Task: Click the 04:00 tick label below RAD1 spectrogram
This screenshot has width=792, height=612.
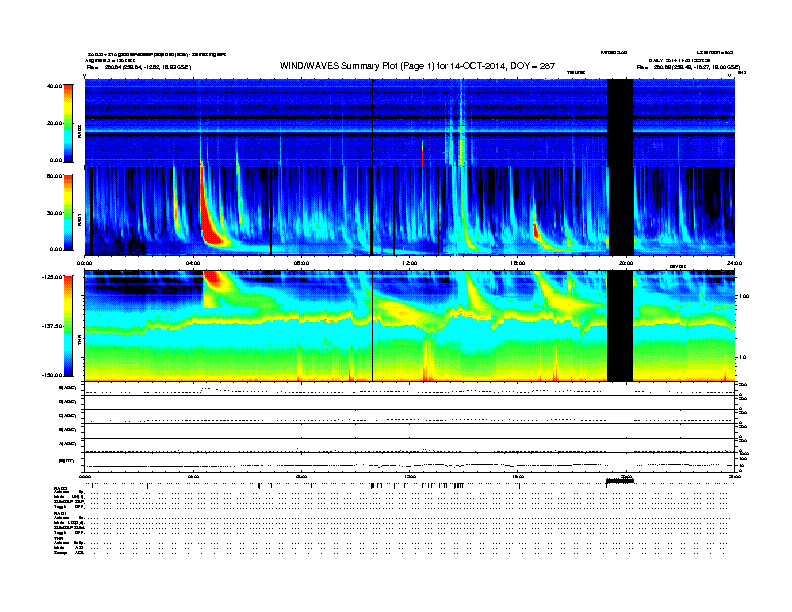Action: (193, 263)
